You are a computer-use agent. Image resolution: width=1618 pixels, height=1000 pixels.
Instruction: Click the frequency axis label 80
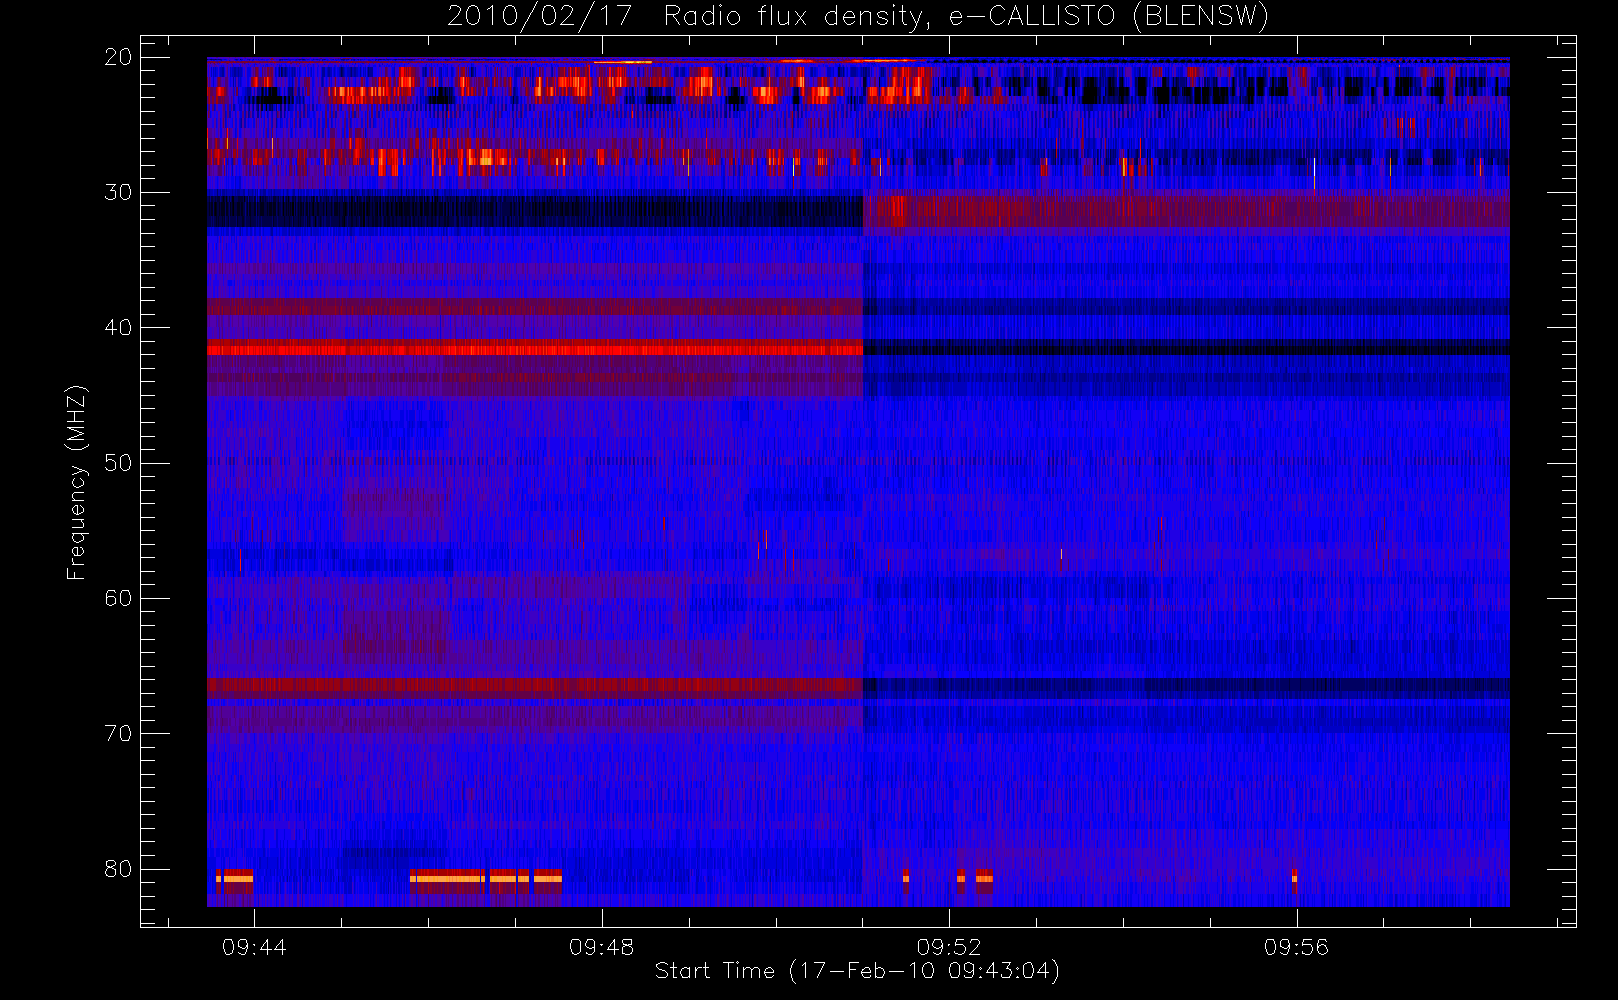pyautogui.click(x=118, y=869)
